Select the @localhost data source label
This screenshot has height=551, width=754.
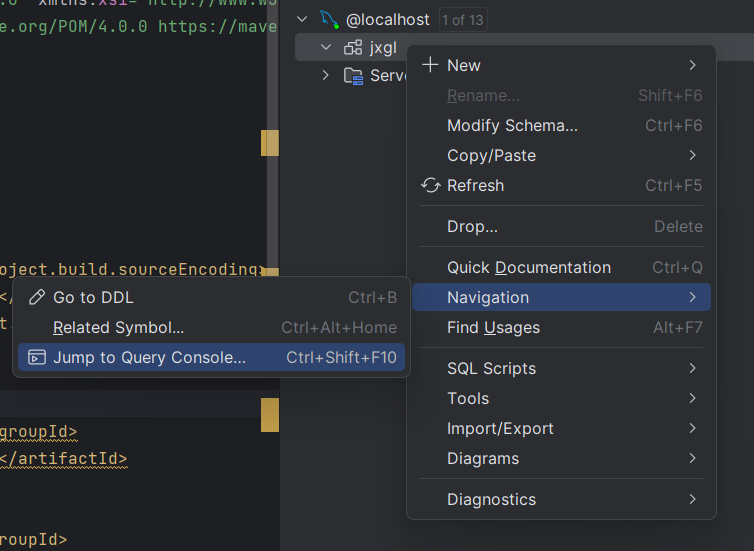click(x=388, y=20)
